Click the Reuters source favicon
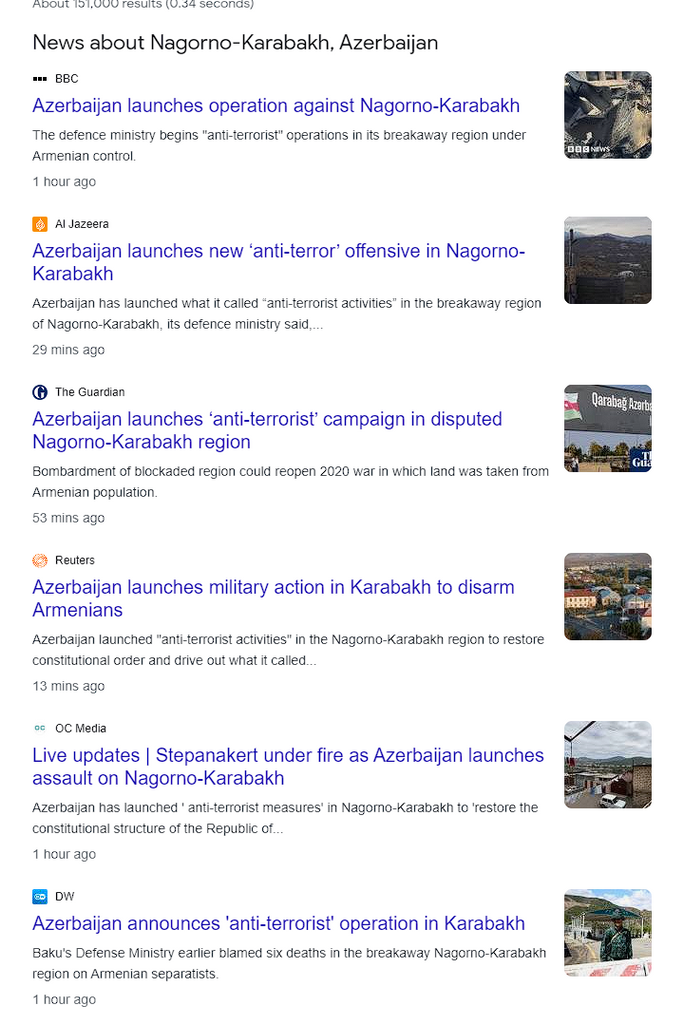Viewport: 679px width, 1024px height. tap(40, 560)
